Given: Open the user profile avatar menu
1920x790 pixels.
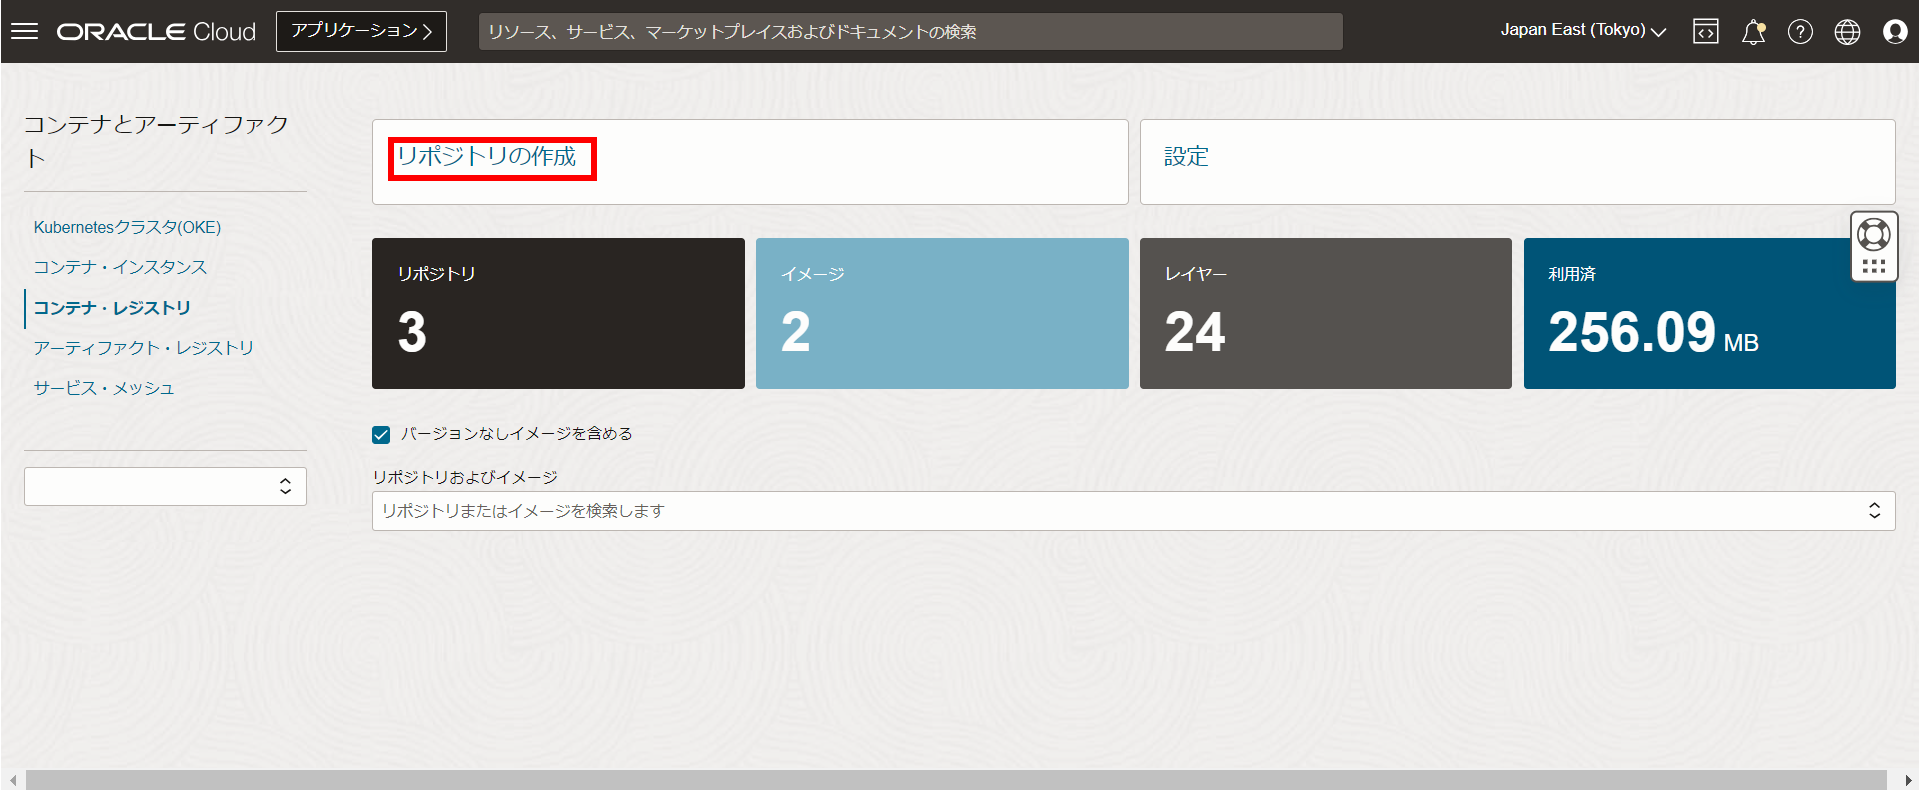Looking at the screenshot, I should [1895, 32].
